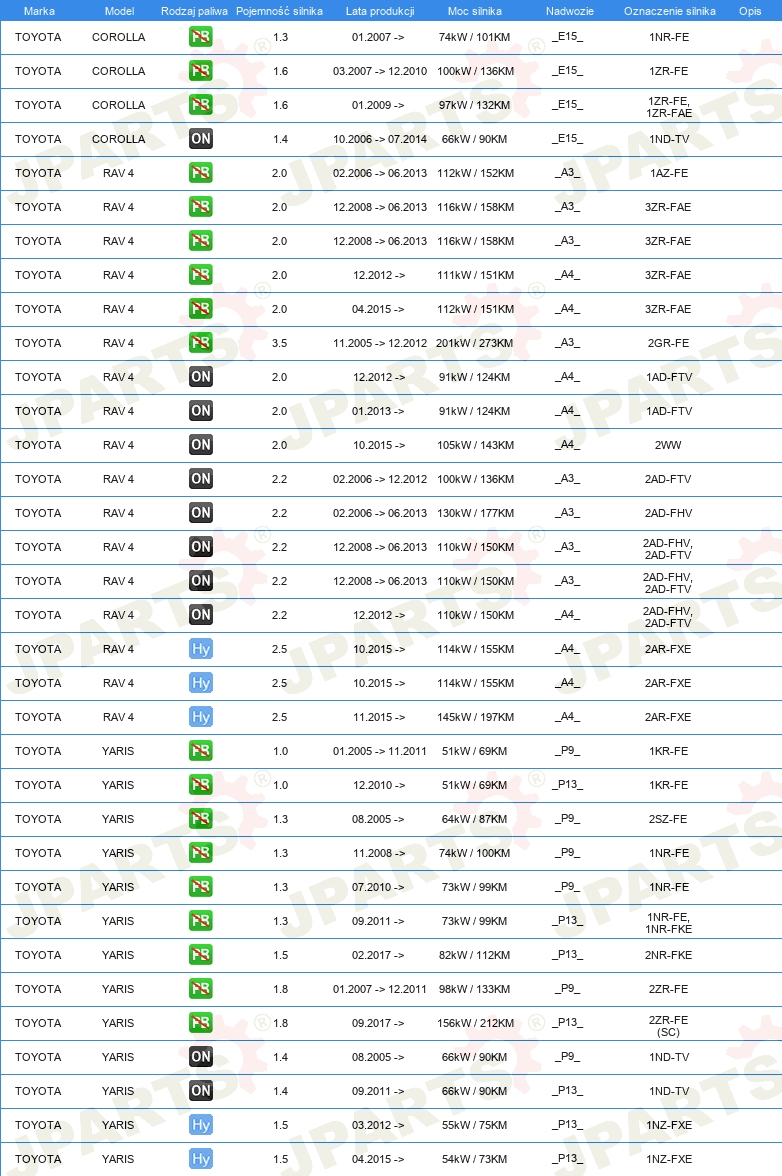Click the Opis column header

point(750,11)
